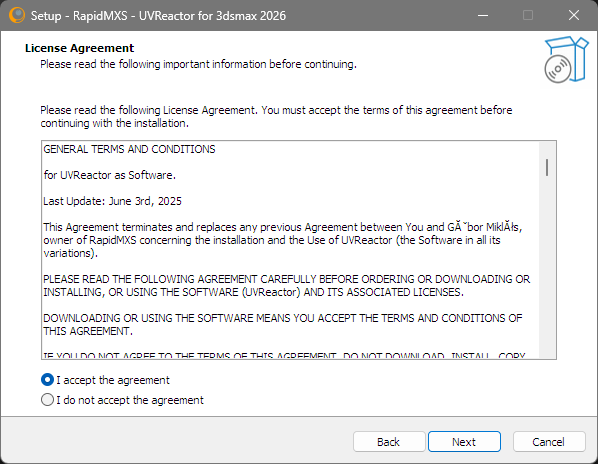Cancel the UVReactor installation

point(549,442)
